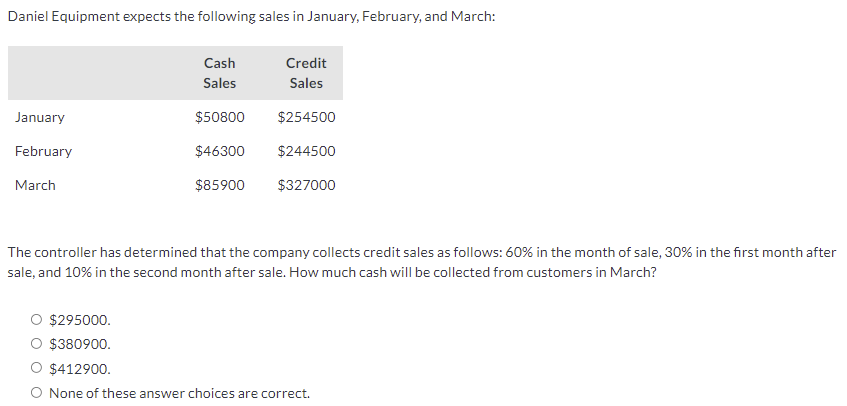Image resolution: width=847 pixels, height=406 pixels.
Task: Click February cash sales value $46300
Action: point(220,151)
